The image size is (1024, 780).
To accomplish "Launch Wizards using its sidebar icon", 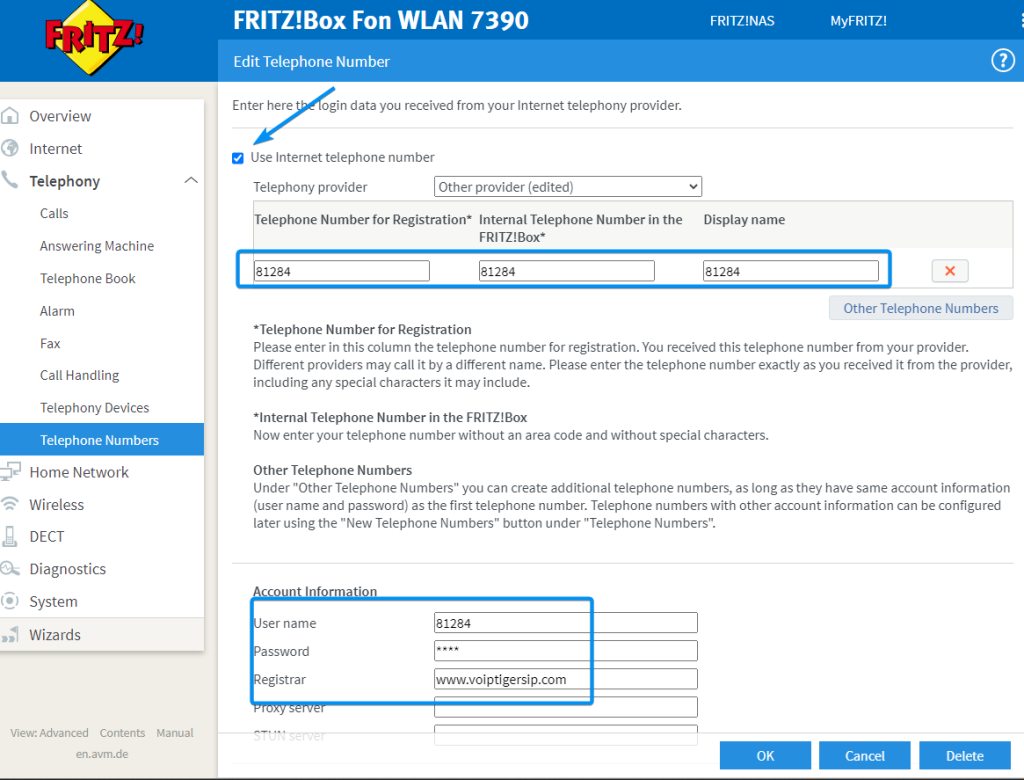I will pyautogui.click(x=12, y=633).
